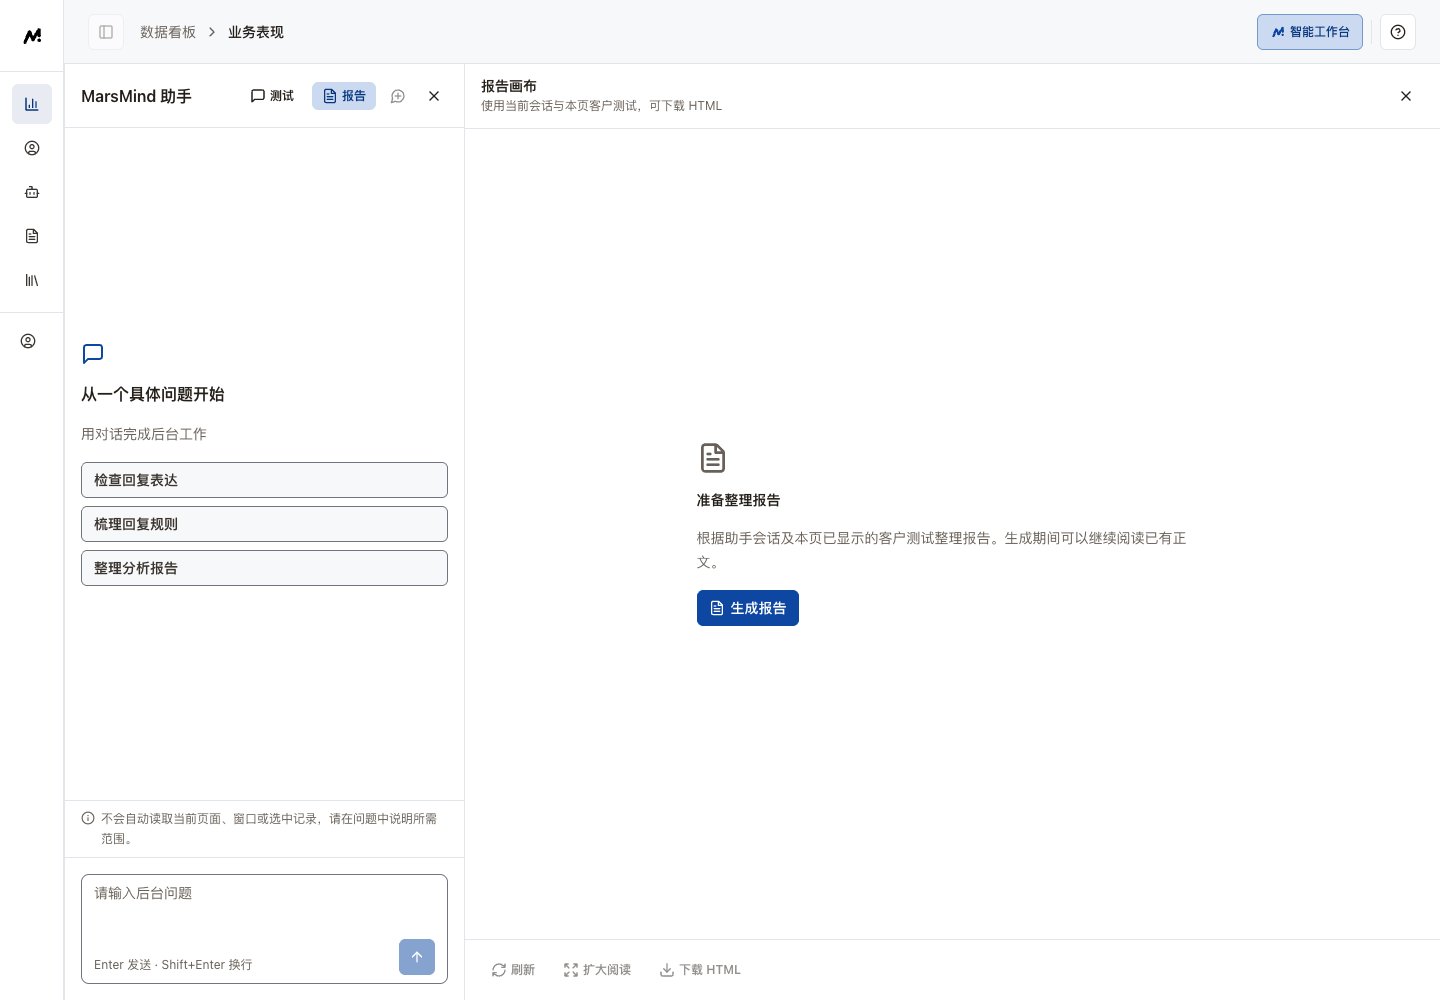Toggle the sidebar panel icon beside the breadcrumb

[x=106, y=32]
